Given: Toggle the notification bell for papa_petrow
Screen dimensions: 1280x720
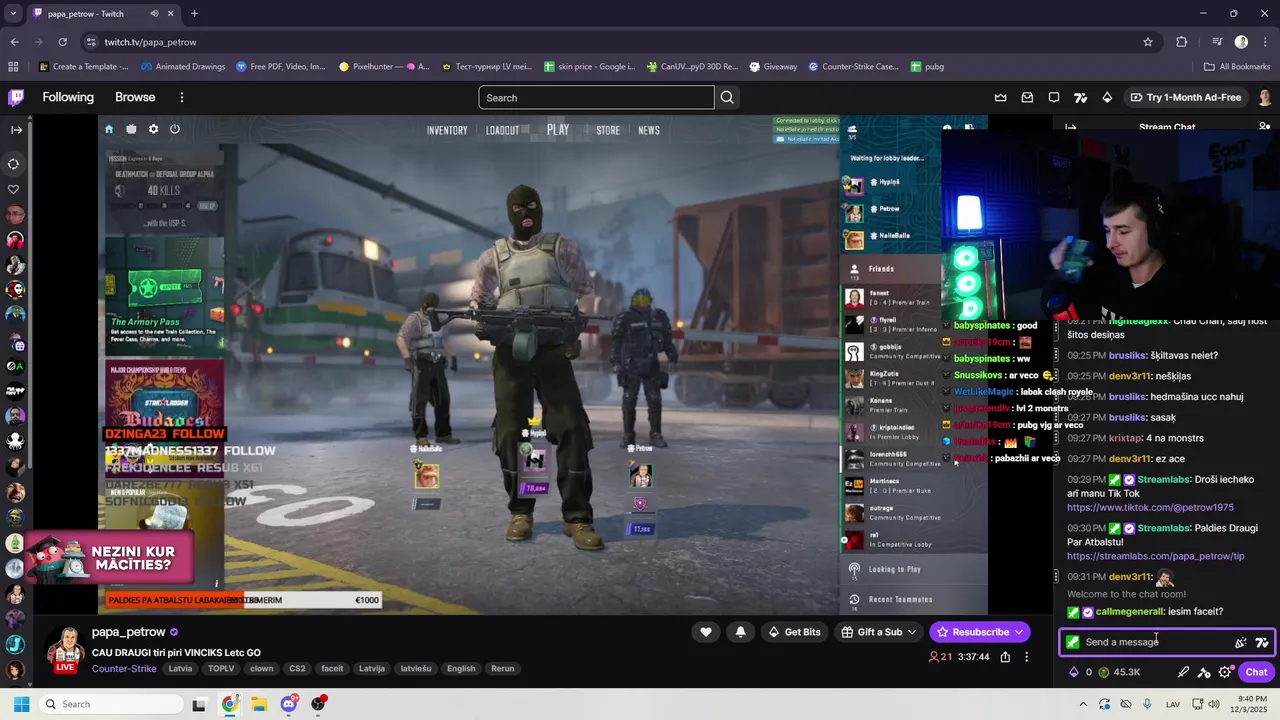Looking at the screenshot, I should 740,632.
